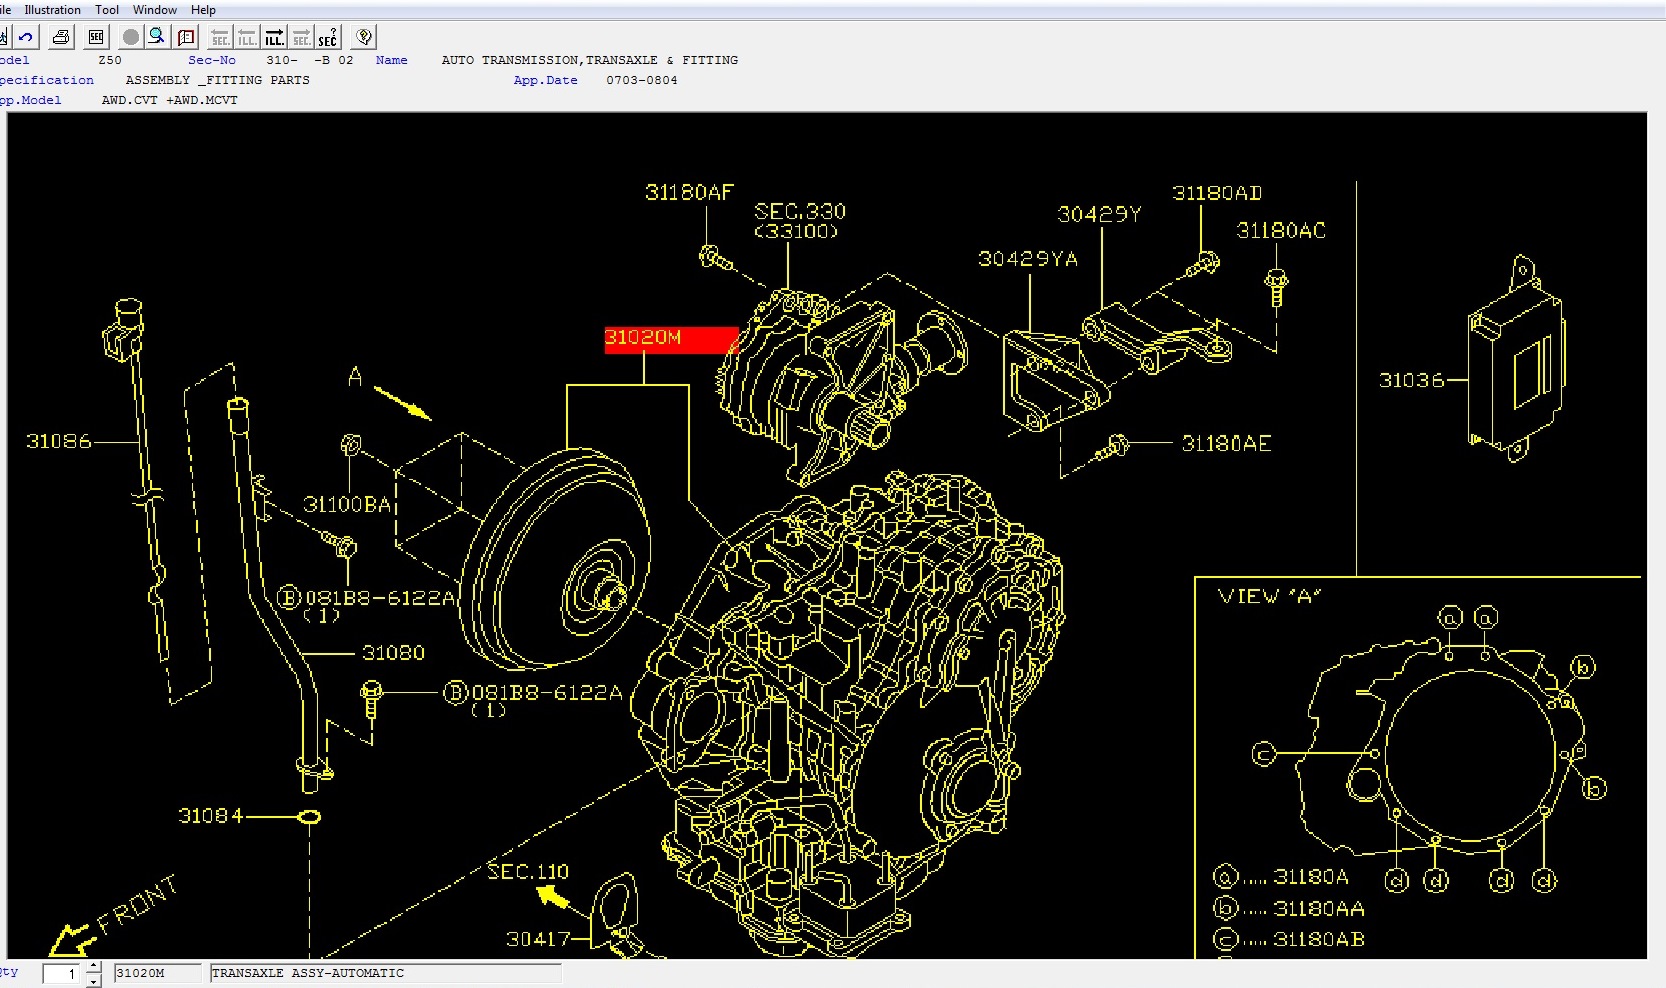Click the magnifier search icon

tap(157, 37)
